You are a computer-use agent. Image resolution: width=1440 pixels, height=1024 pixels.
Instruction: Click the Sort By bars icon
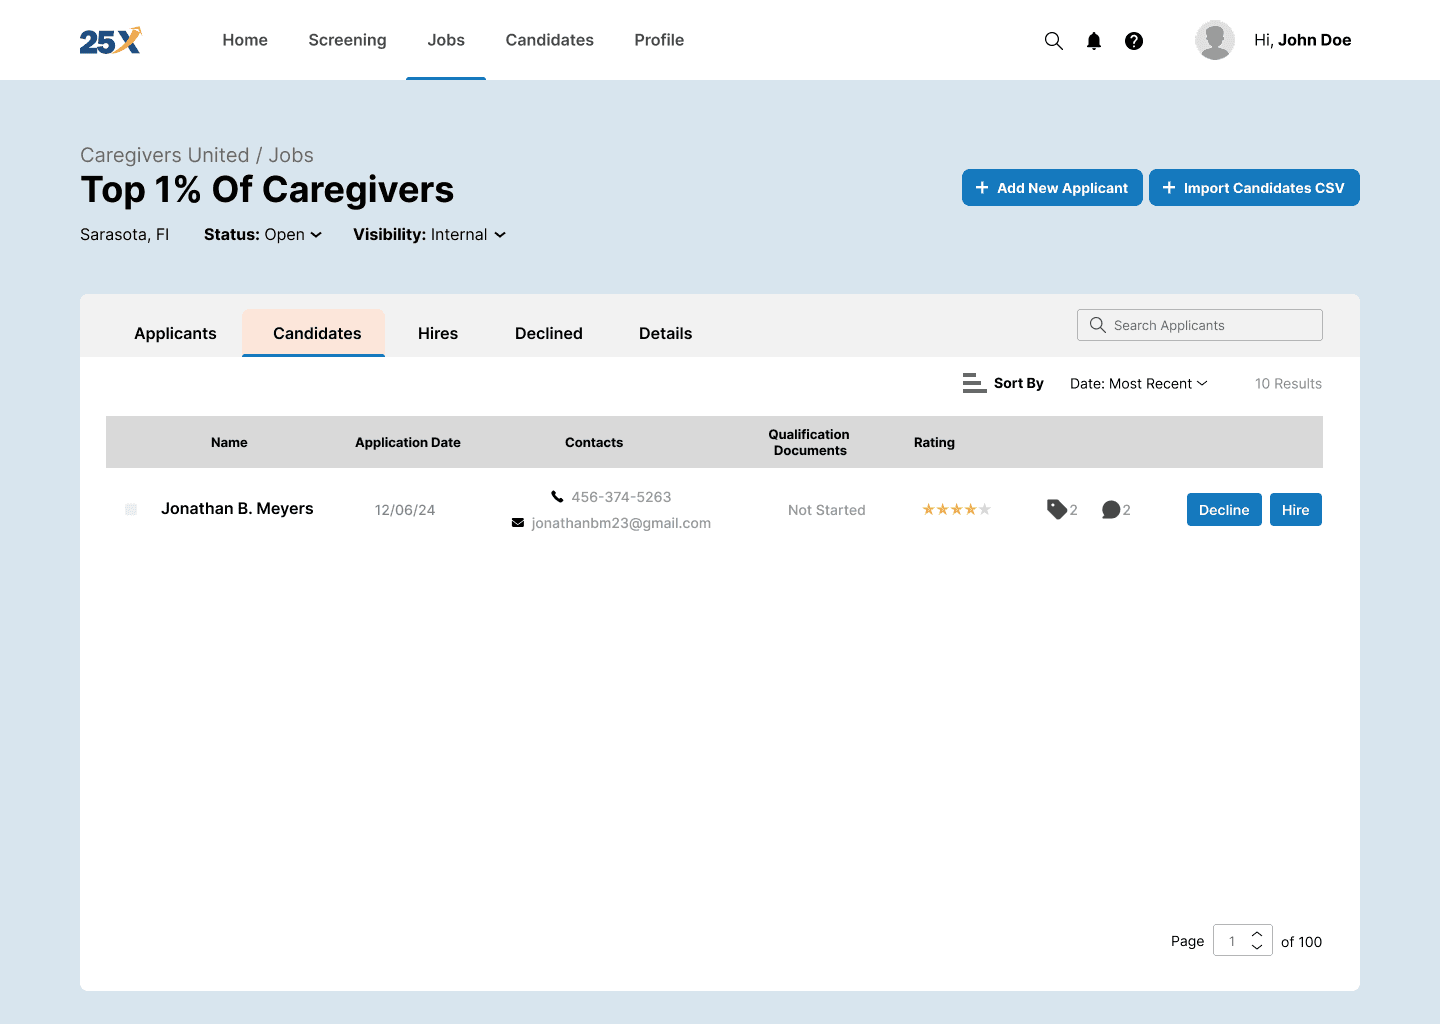pyautogui.click(x=974, y=383)
